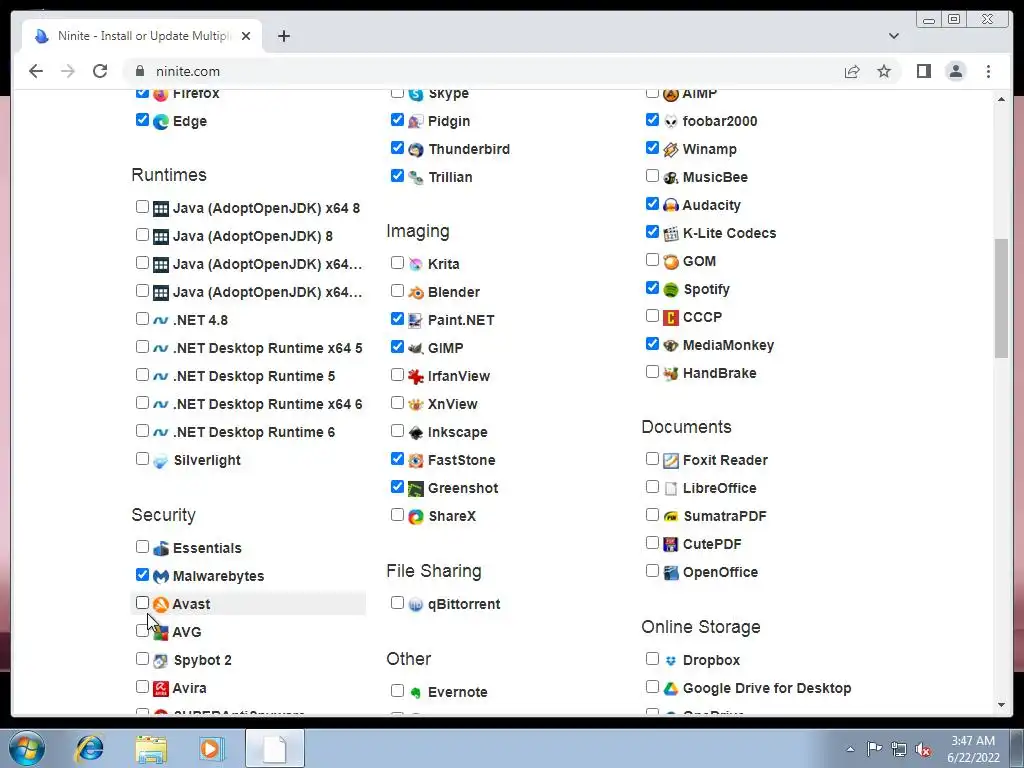Click the Avira red icon
This screenshot has width=1024, height=768.
[x=161, y=688]
